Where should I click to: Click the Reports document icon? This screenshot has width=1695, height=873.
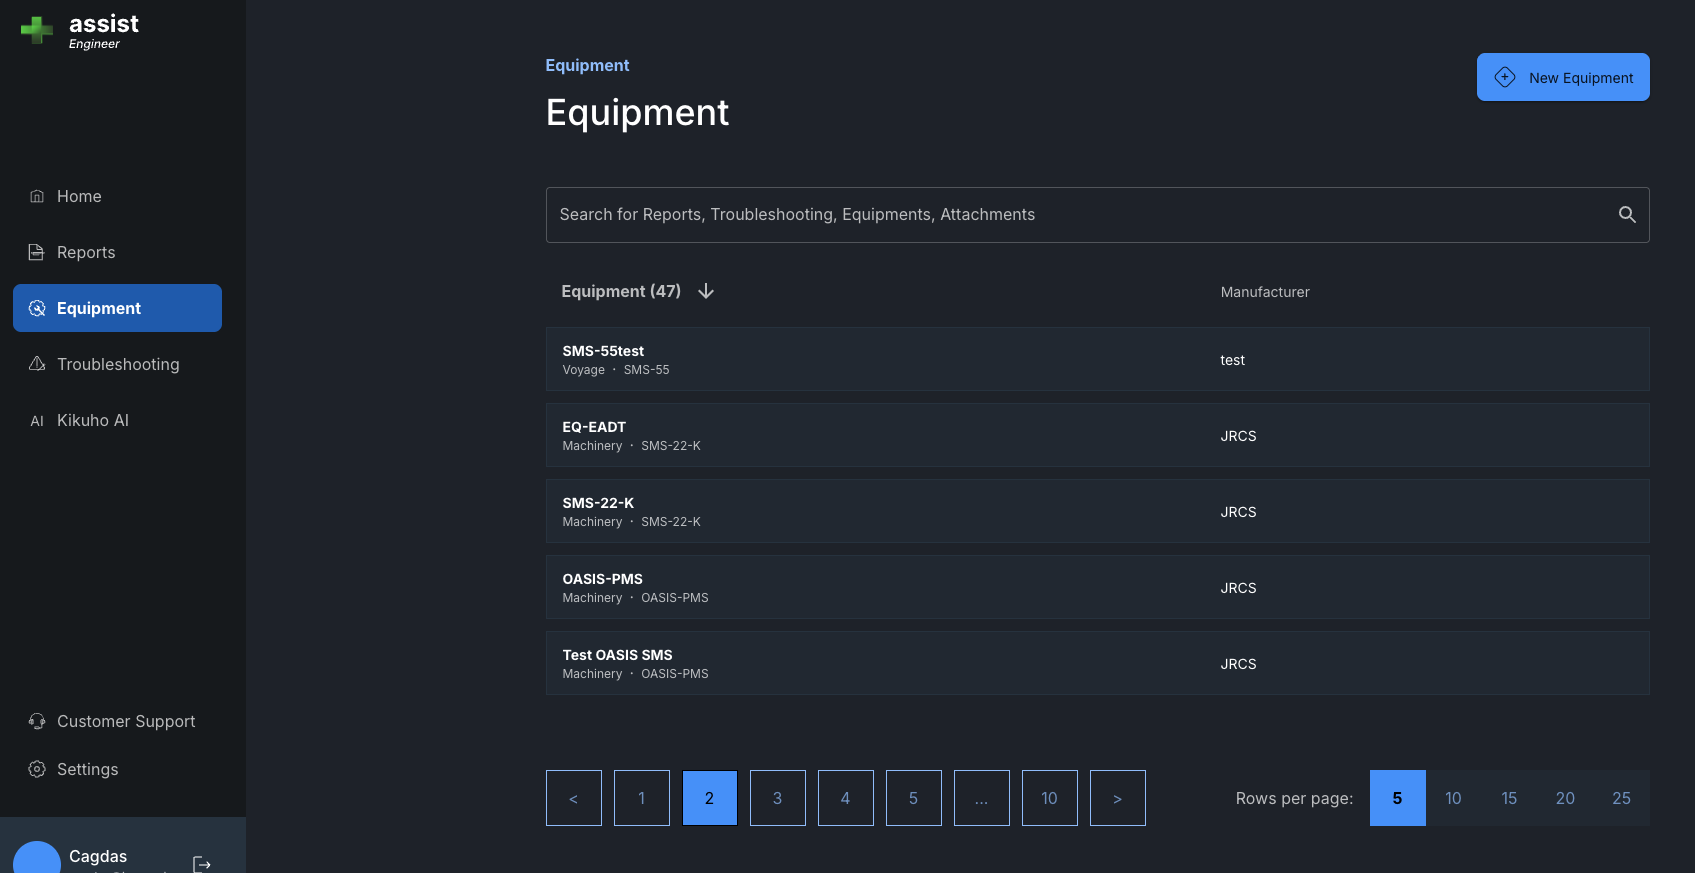(x=37, y=252)
